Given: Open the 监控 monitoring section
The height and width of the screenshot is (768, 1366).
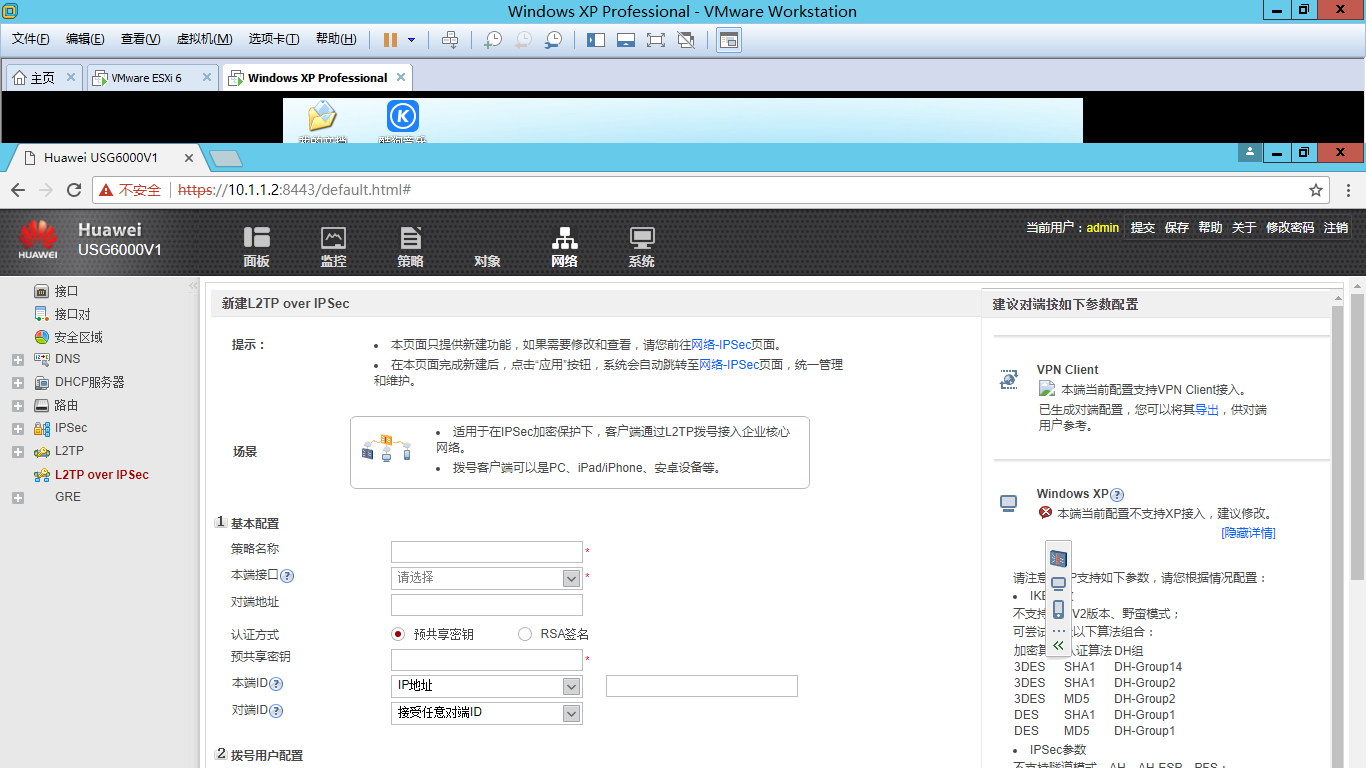Looking at the screenshot, I should coord(333,246).
